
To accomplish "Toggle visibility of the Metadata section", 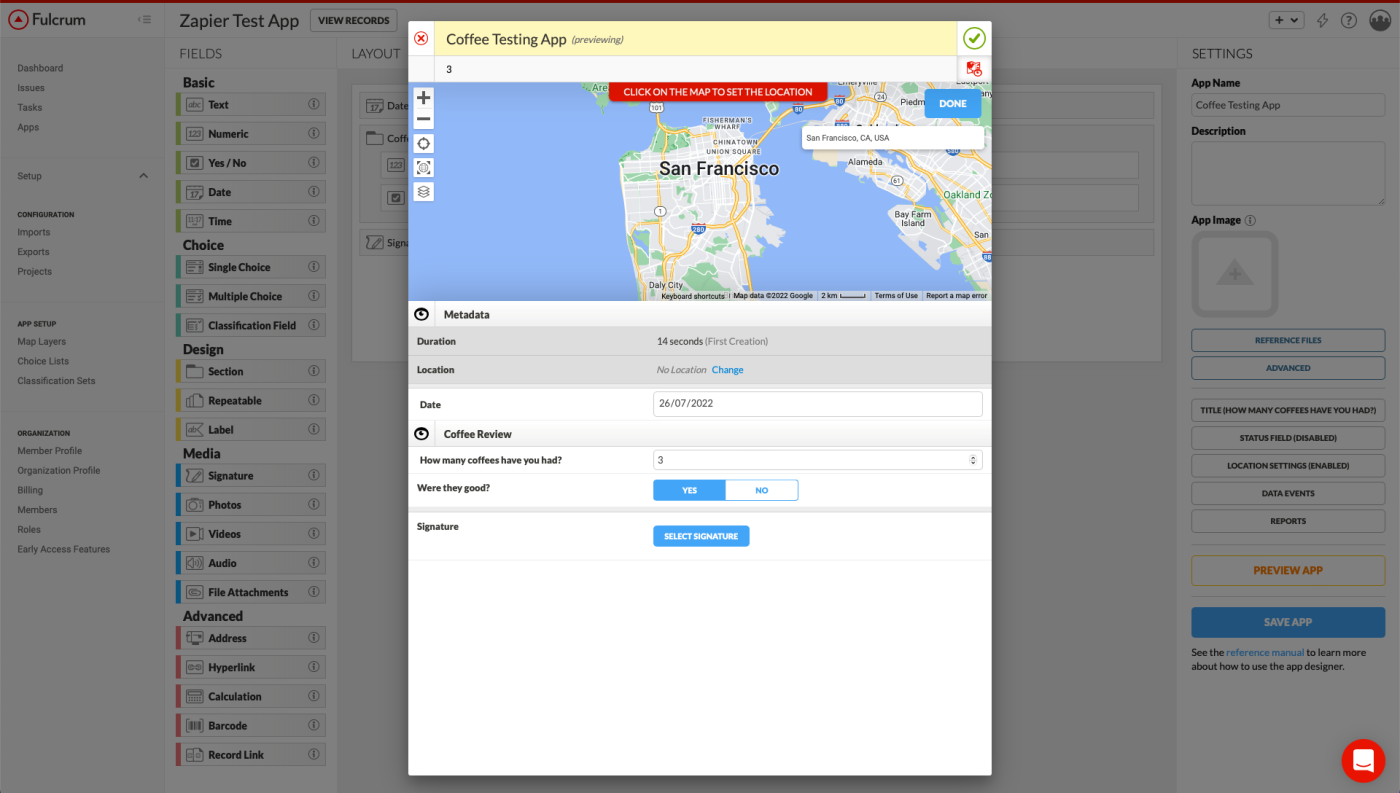I will 422,314.
